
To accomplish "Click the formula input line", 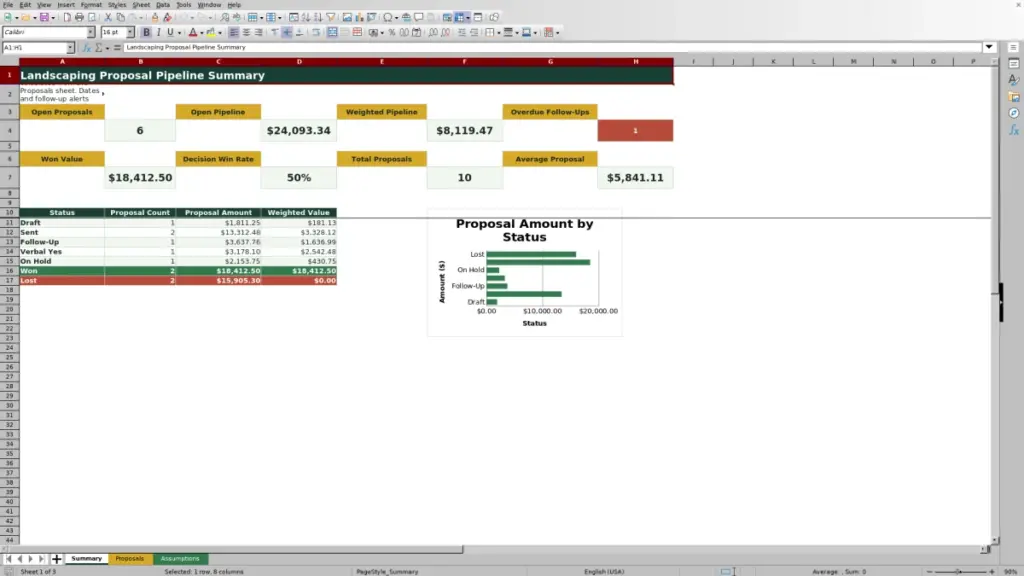I will (552, 47).
